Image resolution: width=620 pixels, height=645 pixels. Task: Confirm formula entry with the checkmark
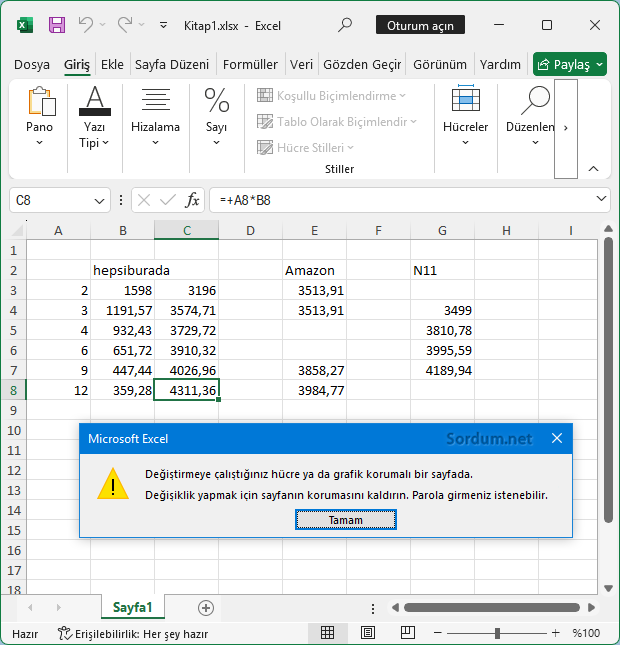point(168,200)
